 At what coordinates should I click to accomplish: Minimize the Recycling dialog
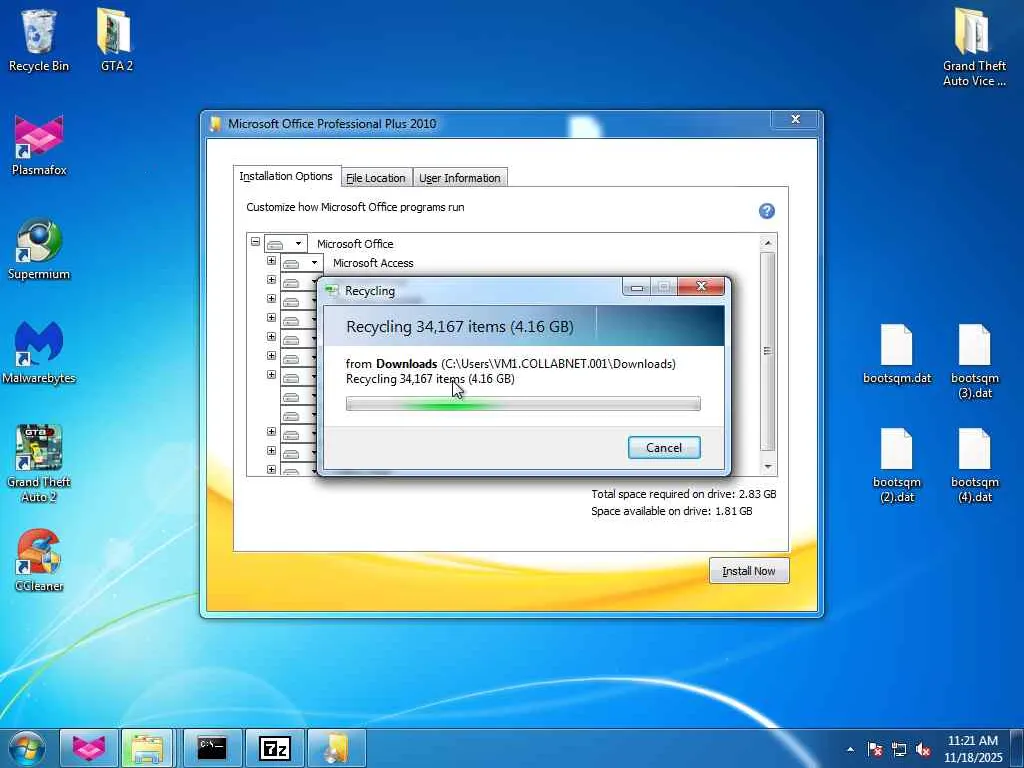click(x=636, y=287)
